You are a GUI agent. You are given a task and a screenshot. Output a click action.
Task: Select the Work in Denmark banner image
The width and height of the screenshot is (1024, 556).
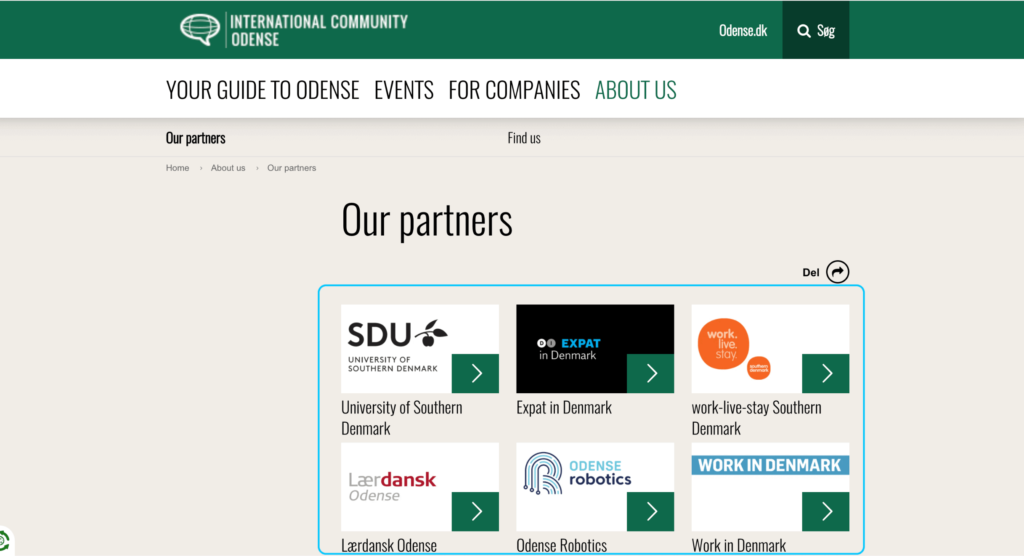[770, 487]
